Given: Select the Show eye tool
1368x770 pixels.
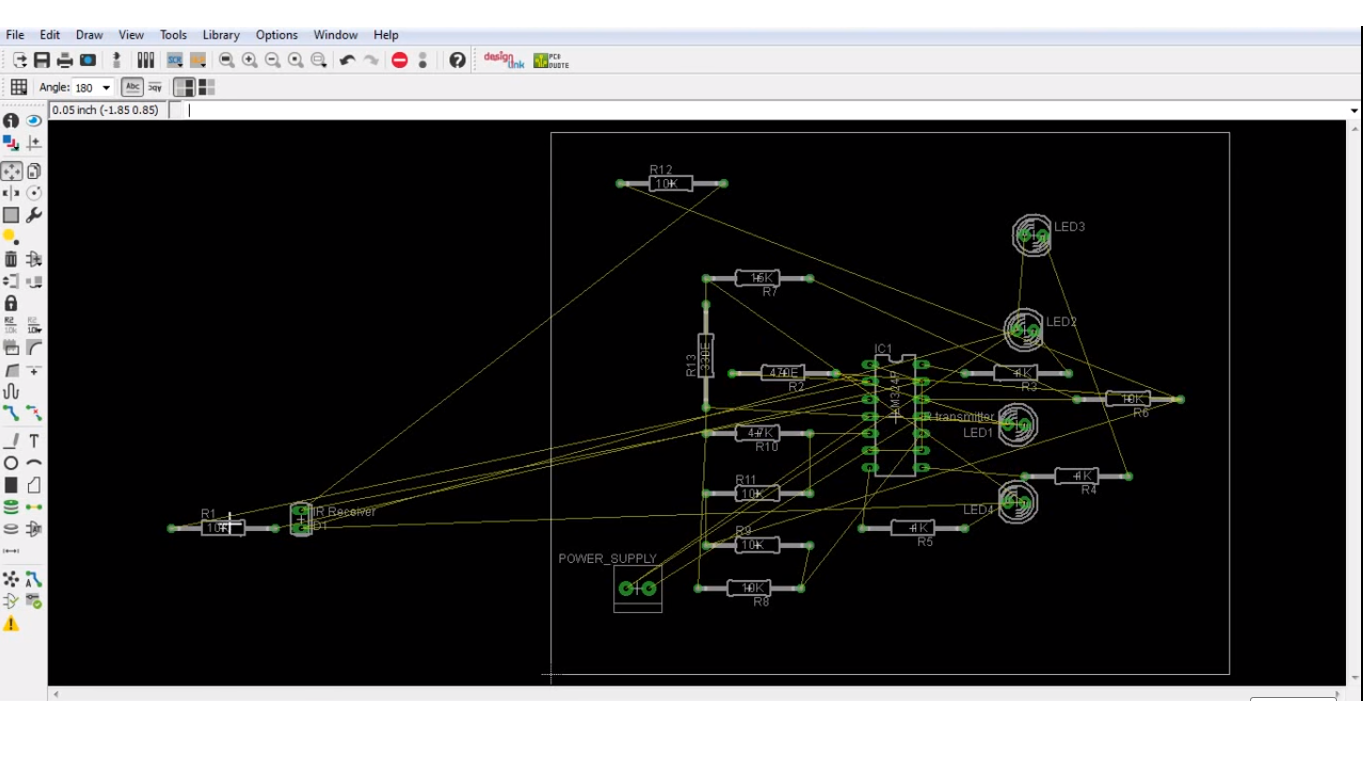Looking at the screenshot, I should click(x=34, y=121).
